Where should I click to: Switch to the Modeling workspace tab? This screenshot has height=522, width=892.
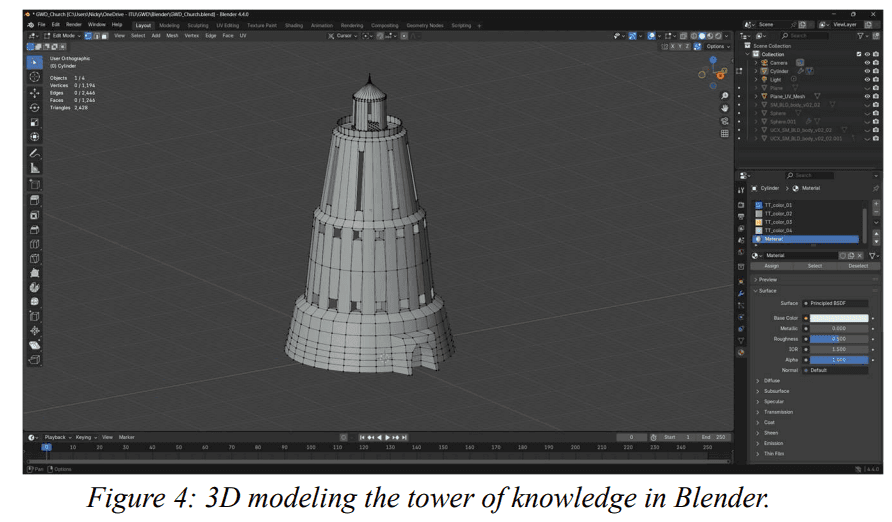click(x=169, y=25)
